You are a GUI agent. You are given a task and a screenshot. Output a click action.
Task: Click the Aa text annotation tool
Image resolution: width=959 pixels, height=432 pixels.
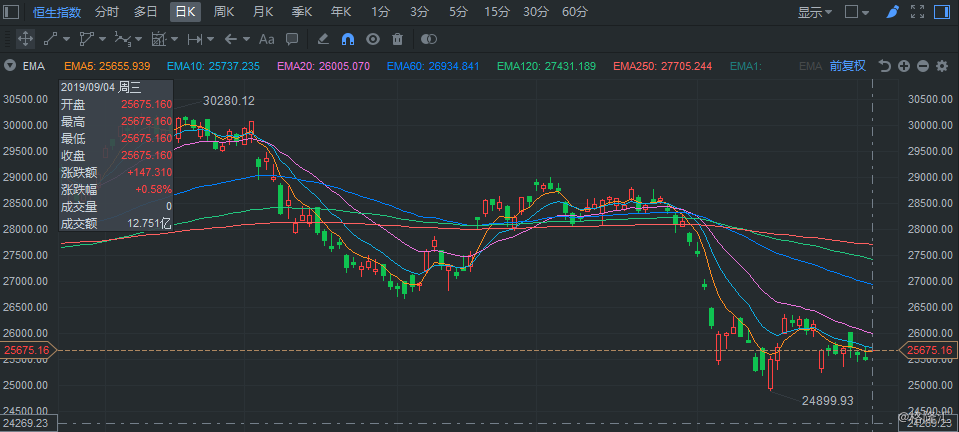(266, 39)
